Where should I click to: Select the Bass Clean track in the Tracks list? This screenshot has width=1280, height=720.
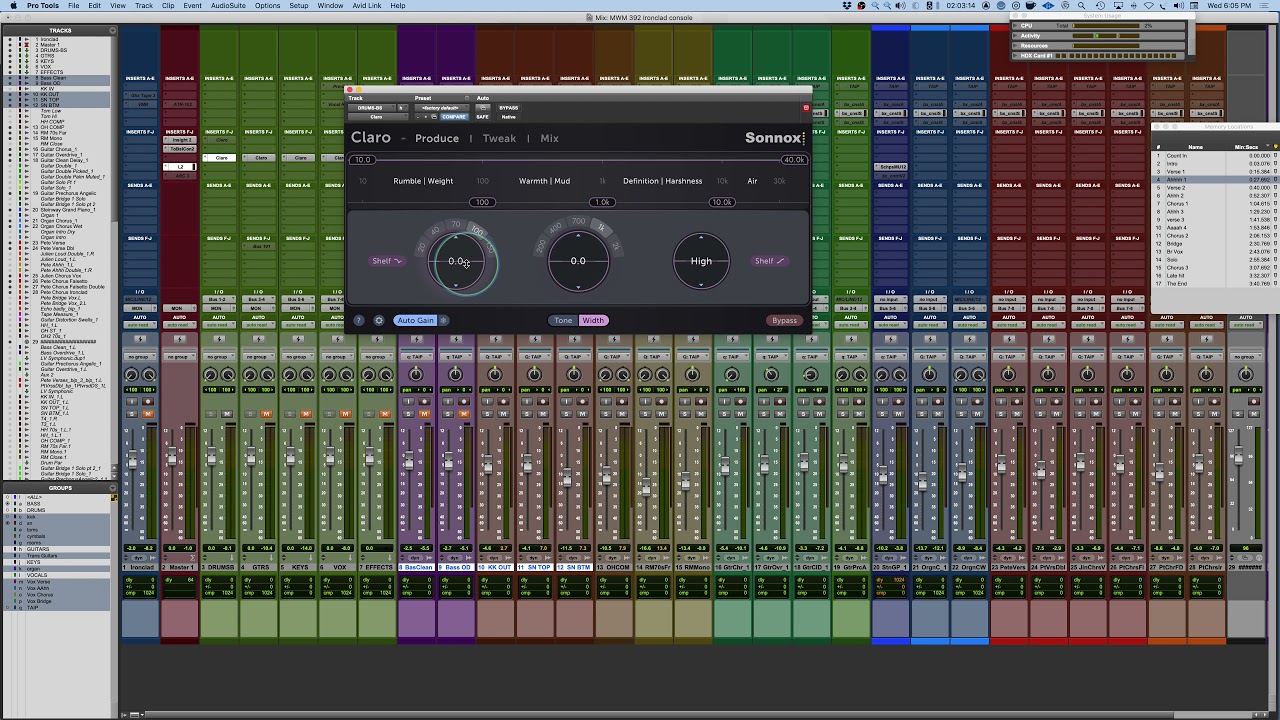pyautogui.click(x=55, y=79)
